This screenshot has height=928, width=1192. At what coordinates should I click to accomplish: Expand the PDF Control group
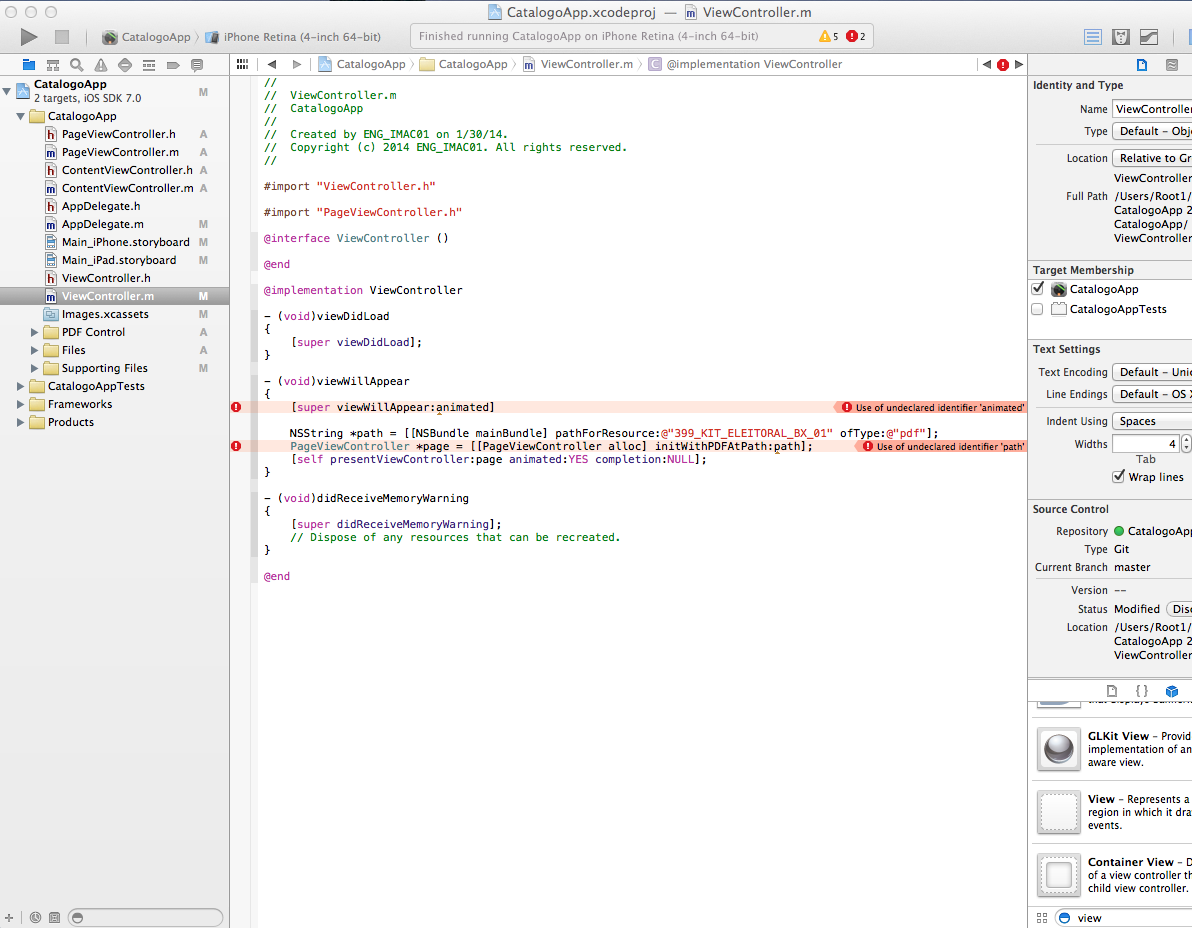coord(35,332)
